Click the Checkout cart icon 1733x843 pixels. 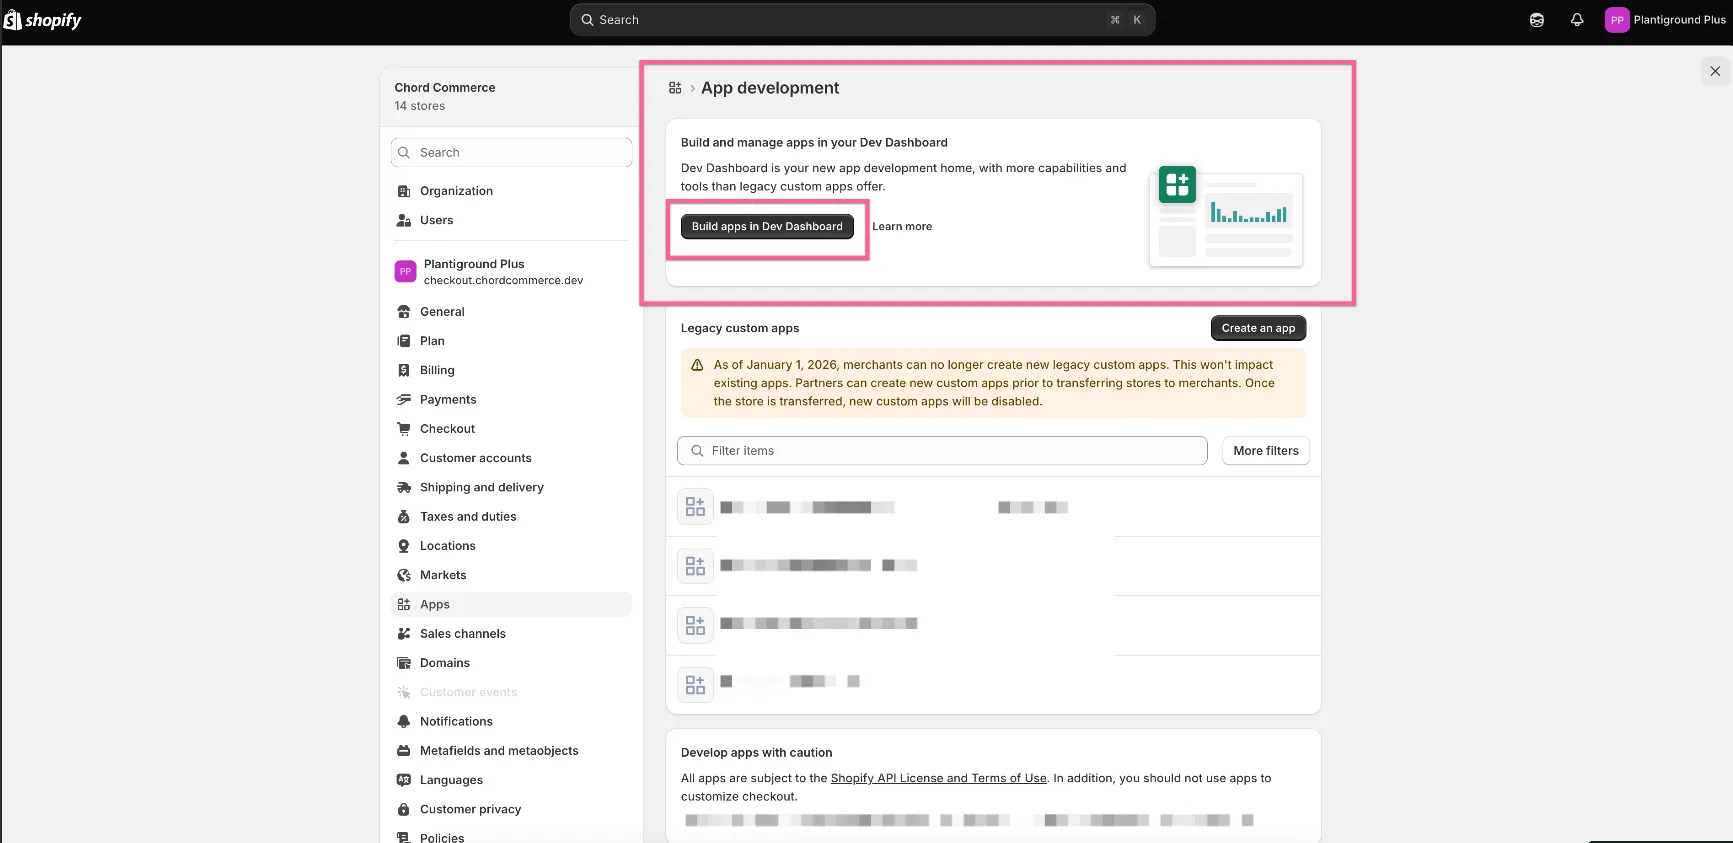click(404, 429)
